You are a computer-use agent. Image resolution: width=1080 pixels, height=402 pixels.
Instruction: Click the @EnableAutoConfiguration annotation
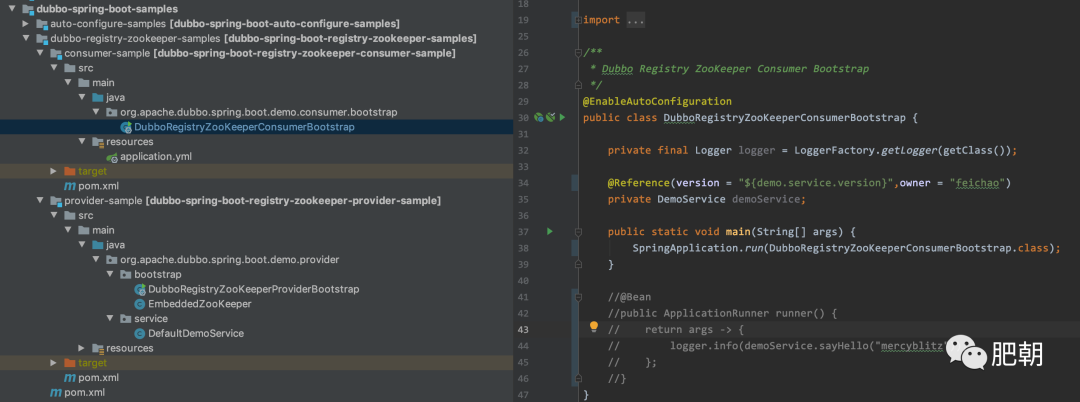point(657,101)
